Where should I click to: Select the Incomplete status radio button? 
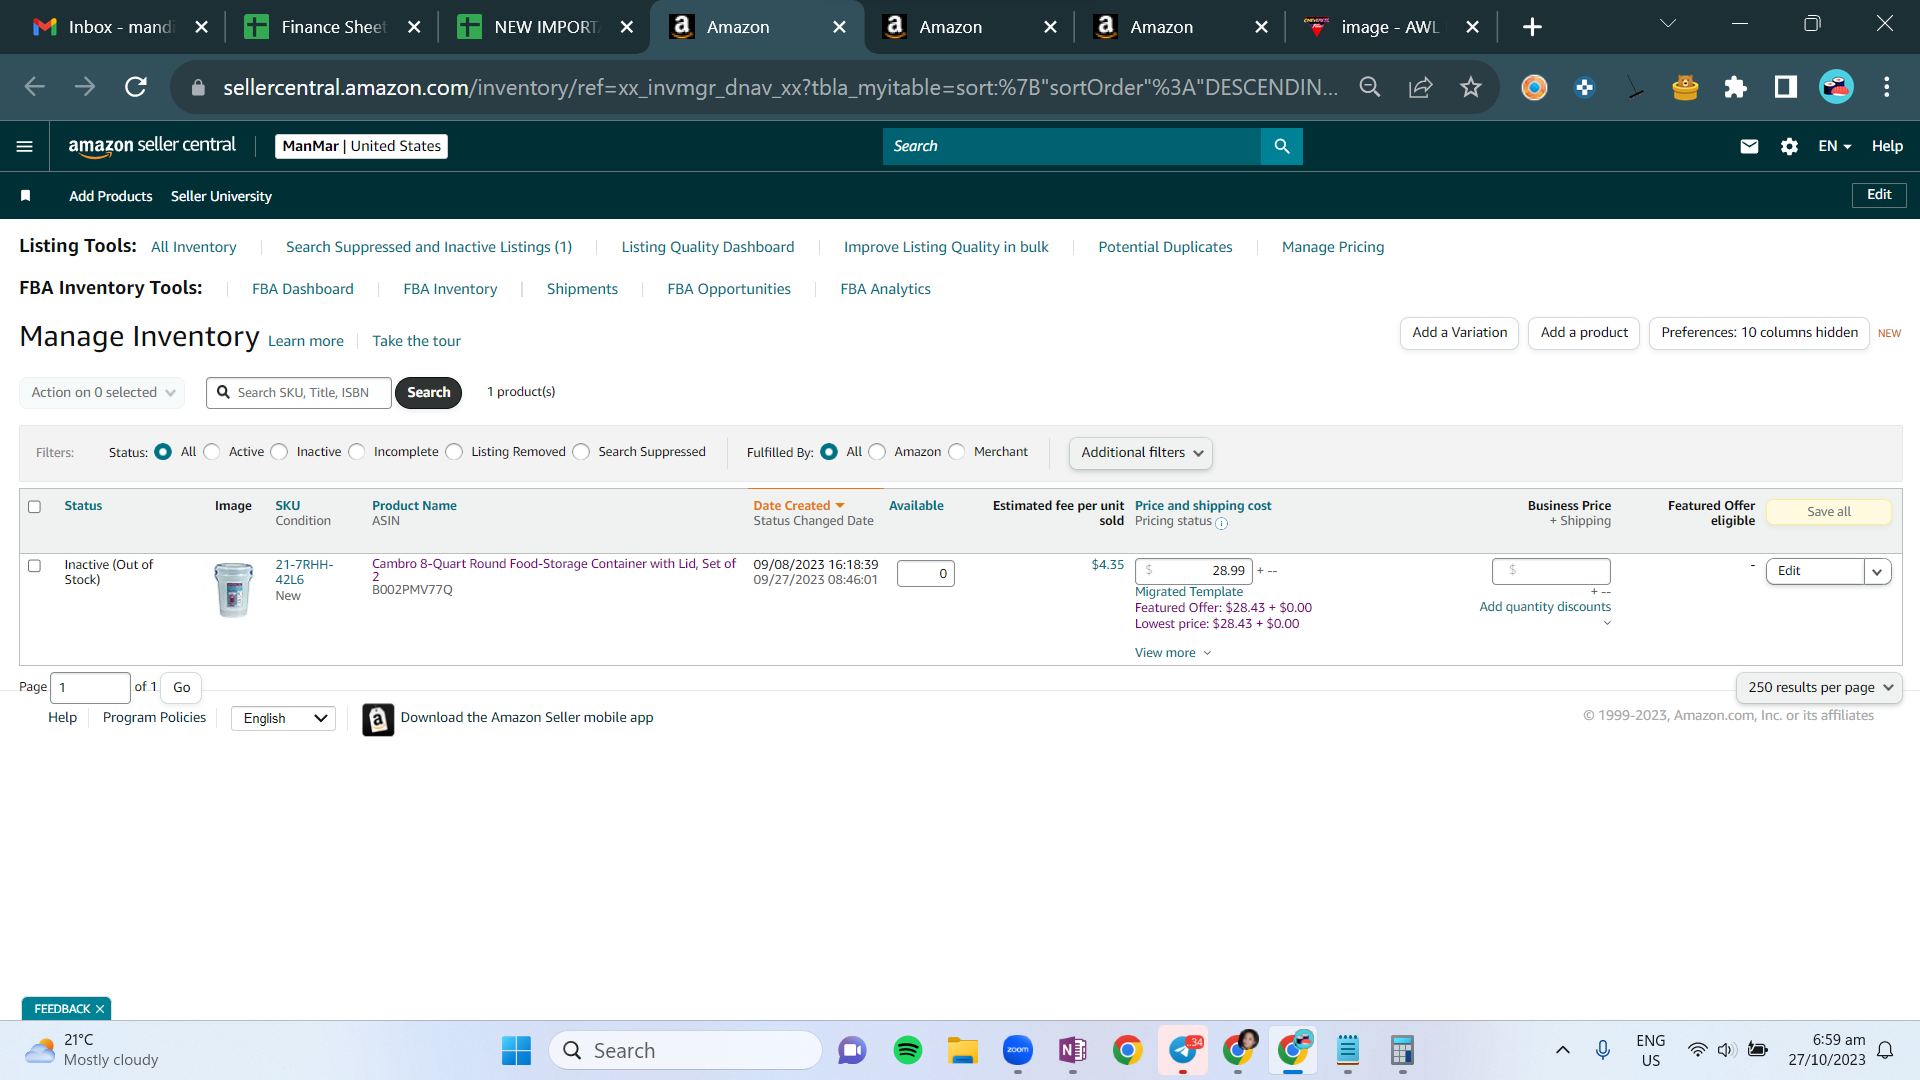[x=357, y=452]
